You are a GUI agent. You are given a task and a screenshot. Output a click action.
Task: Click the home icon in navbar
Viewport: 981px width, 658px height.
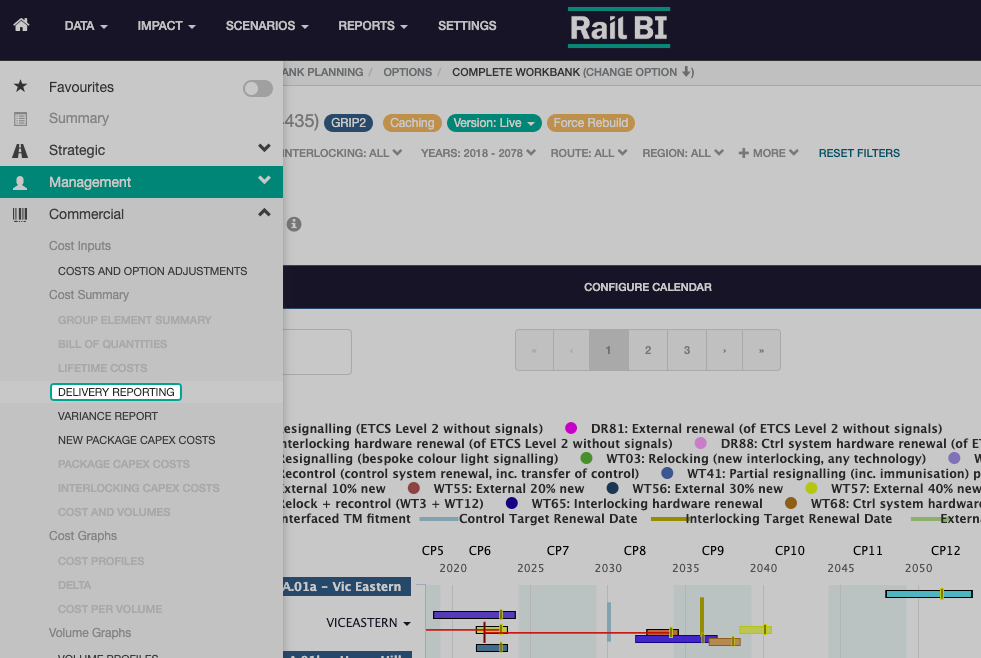coord(21,25)
